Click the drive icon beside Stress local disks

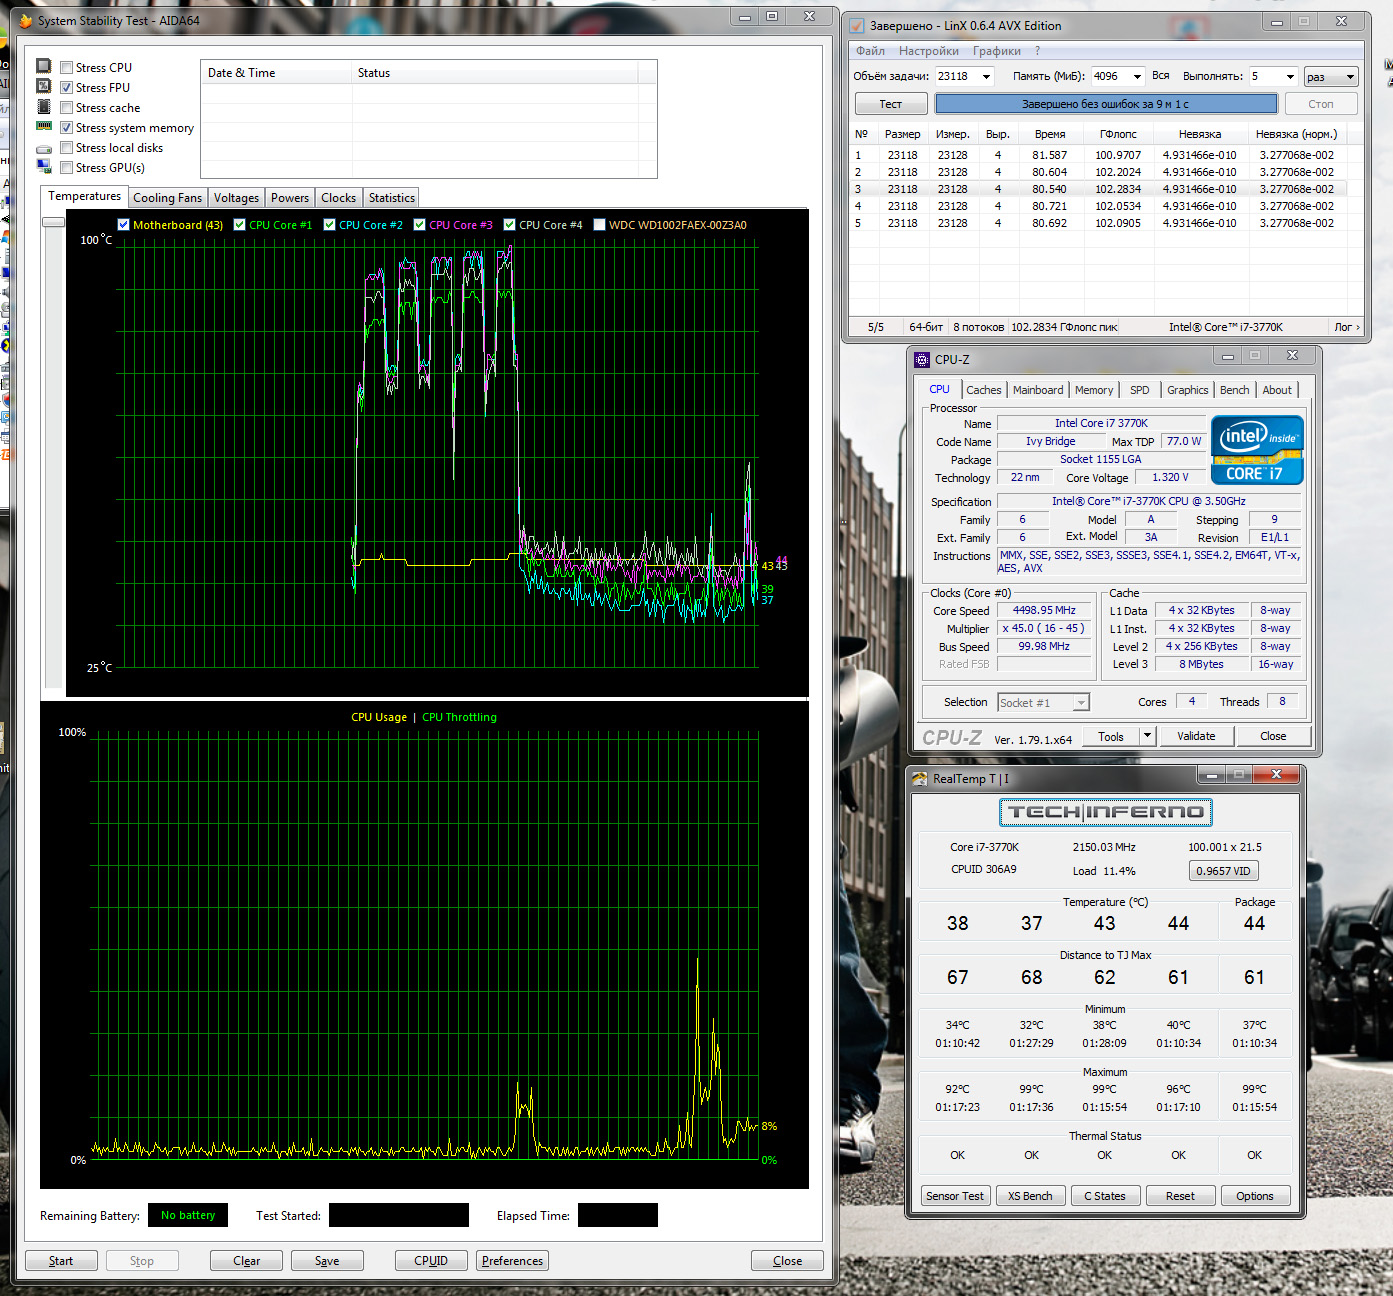(x=44, y=148)
